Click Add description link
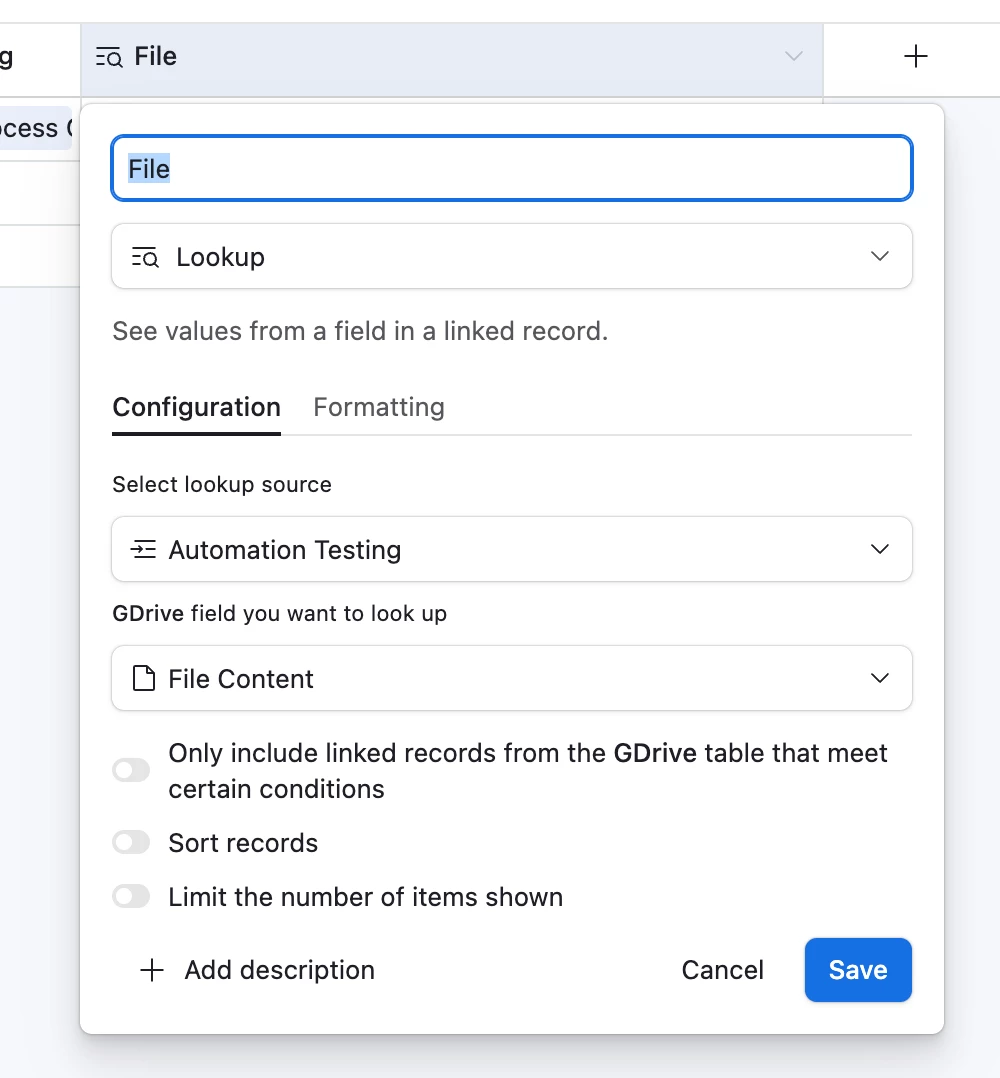 (279, 970)
